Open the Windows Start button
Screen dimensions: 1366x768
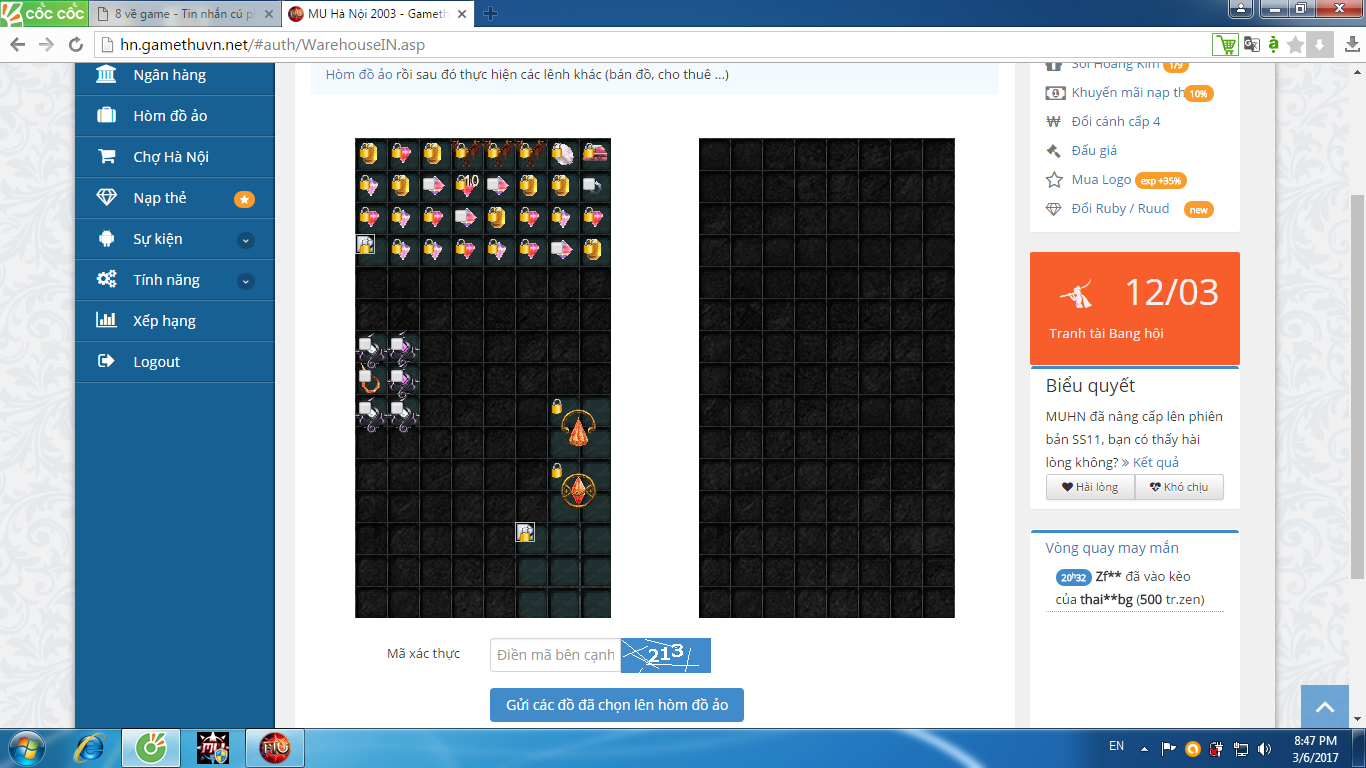pyautogui.click(x=27, y=748)
